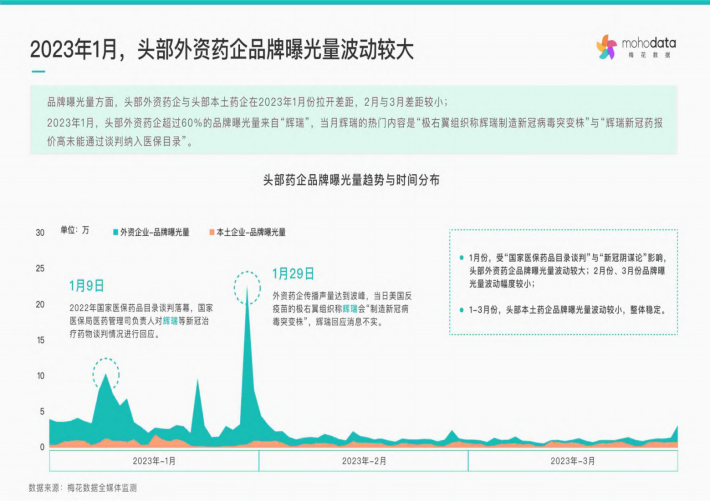Click the teal uptick at the end of March
Screen dimensions: 710x501
676,433
